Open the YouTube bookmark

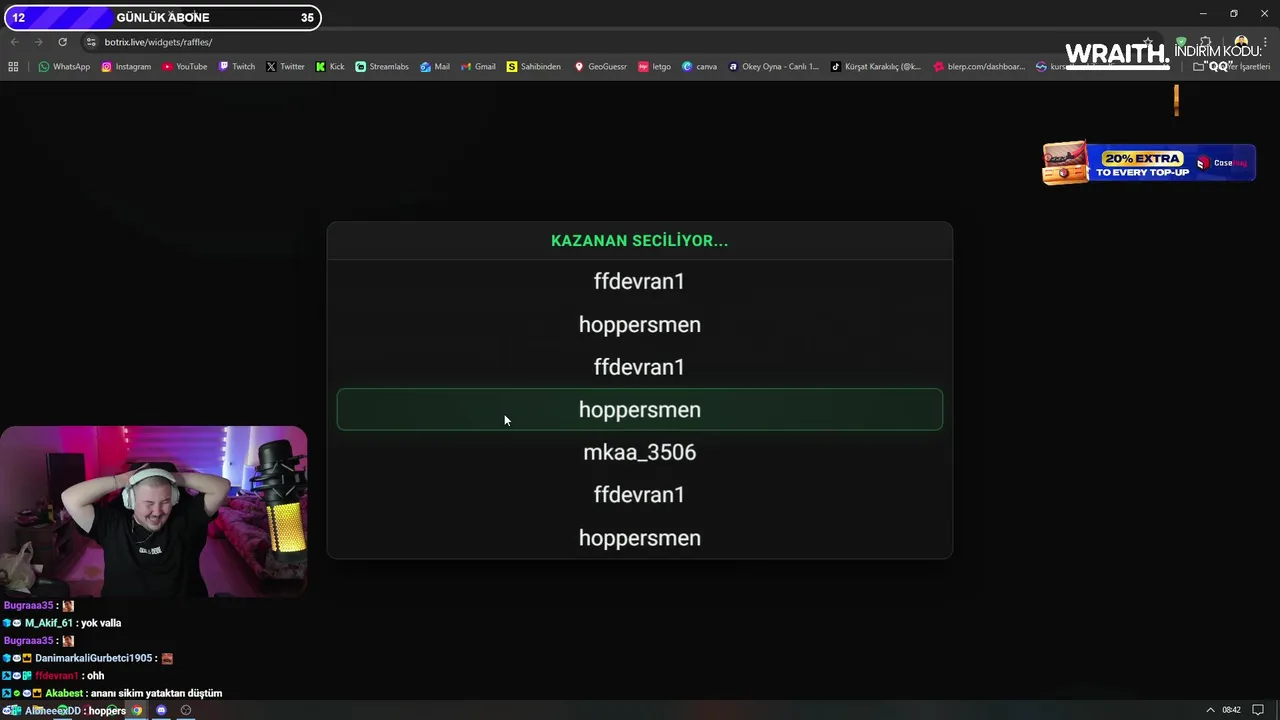point(185,67)
